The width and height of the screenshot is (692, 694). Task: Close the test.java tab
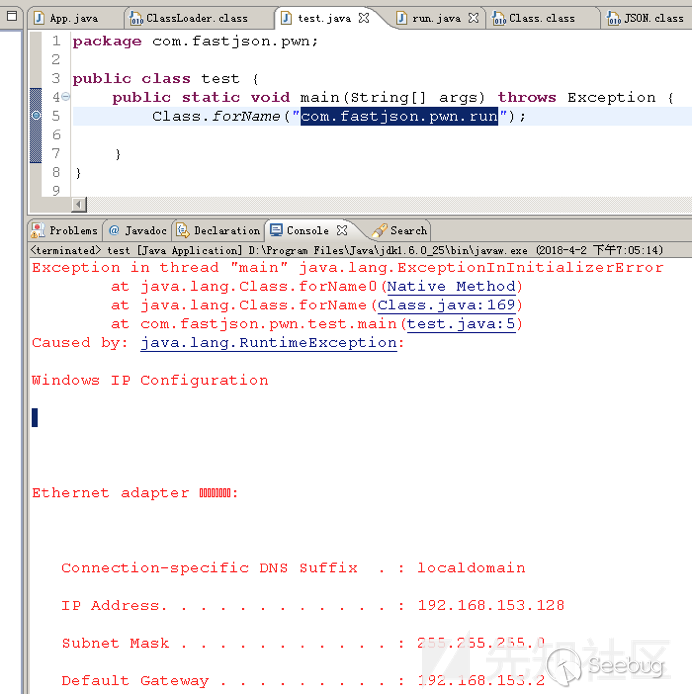point(364,18)
